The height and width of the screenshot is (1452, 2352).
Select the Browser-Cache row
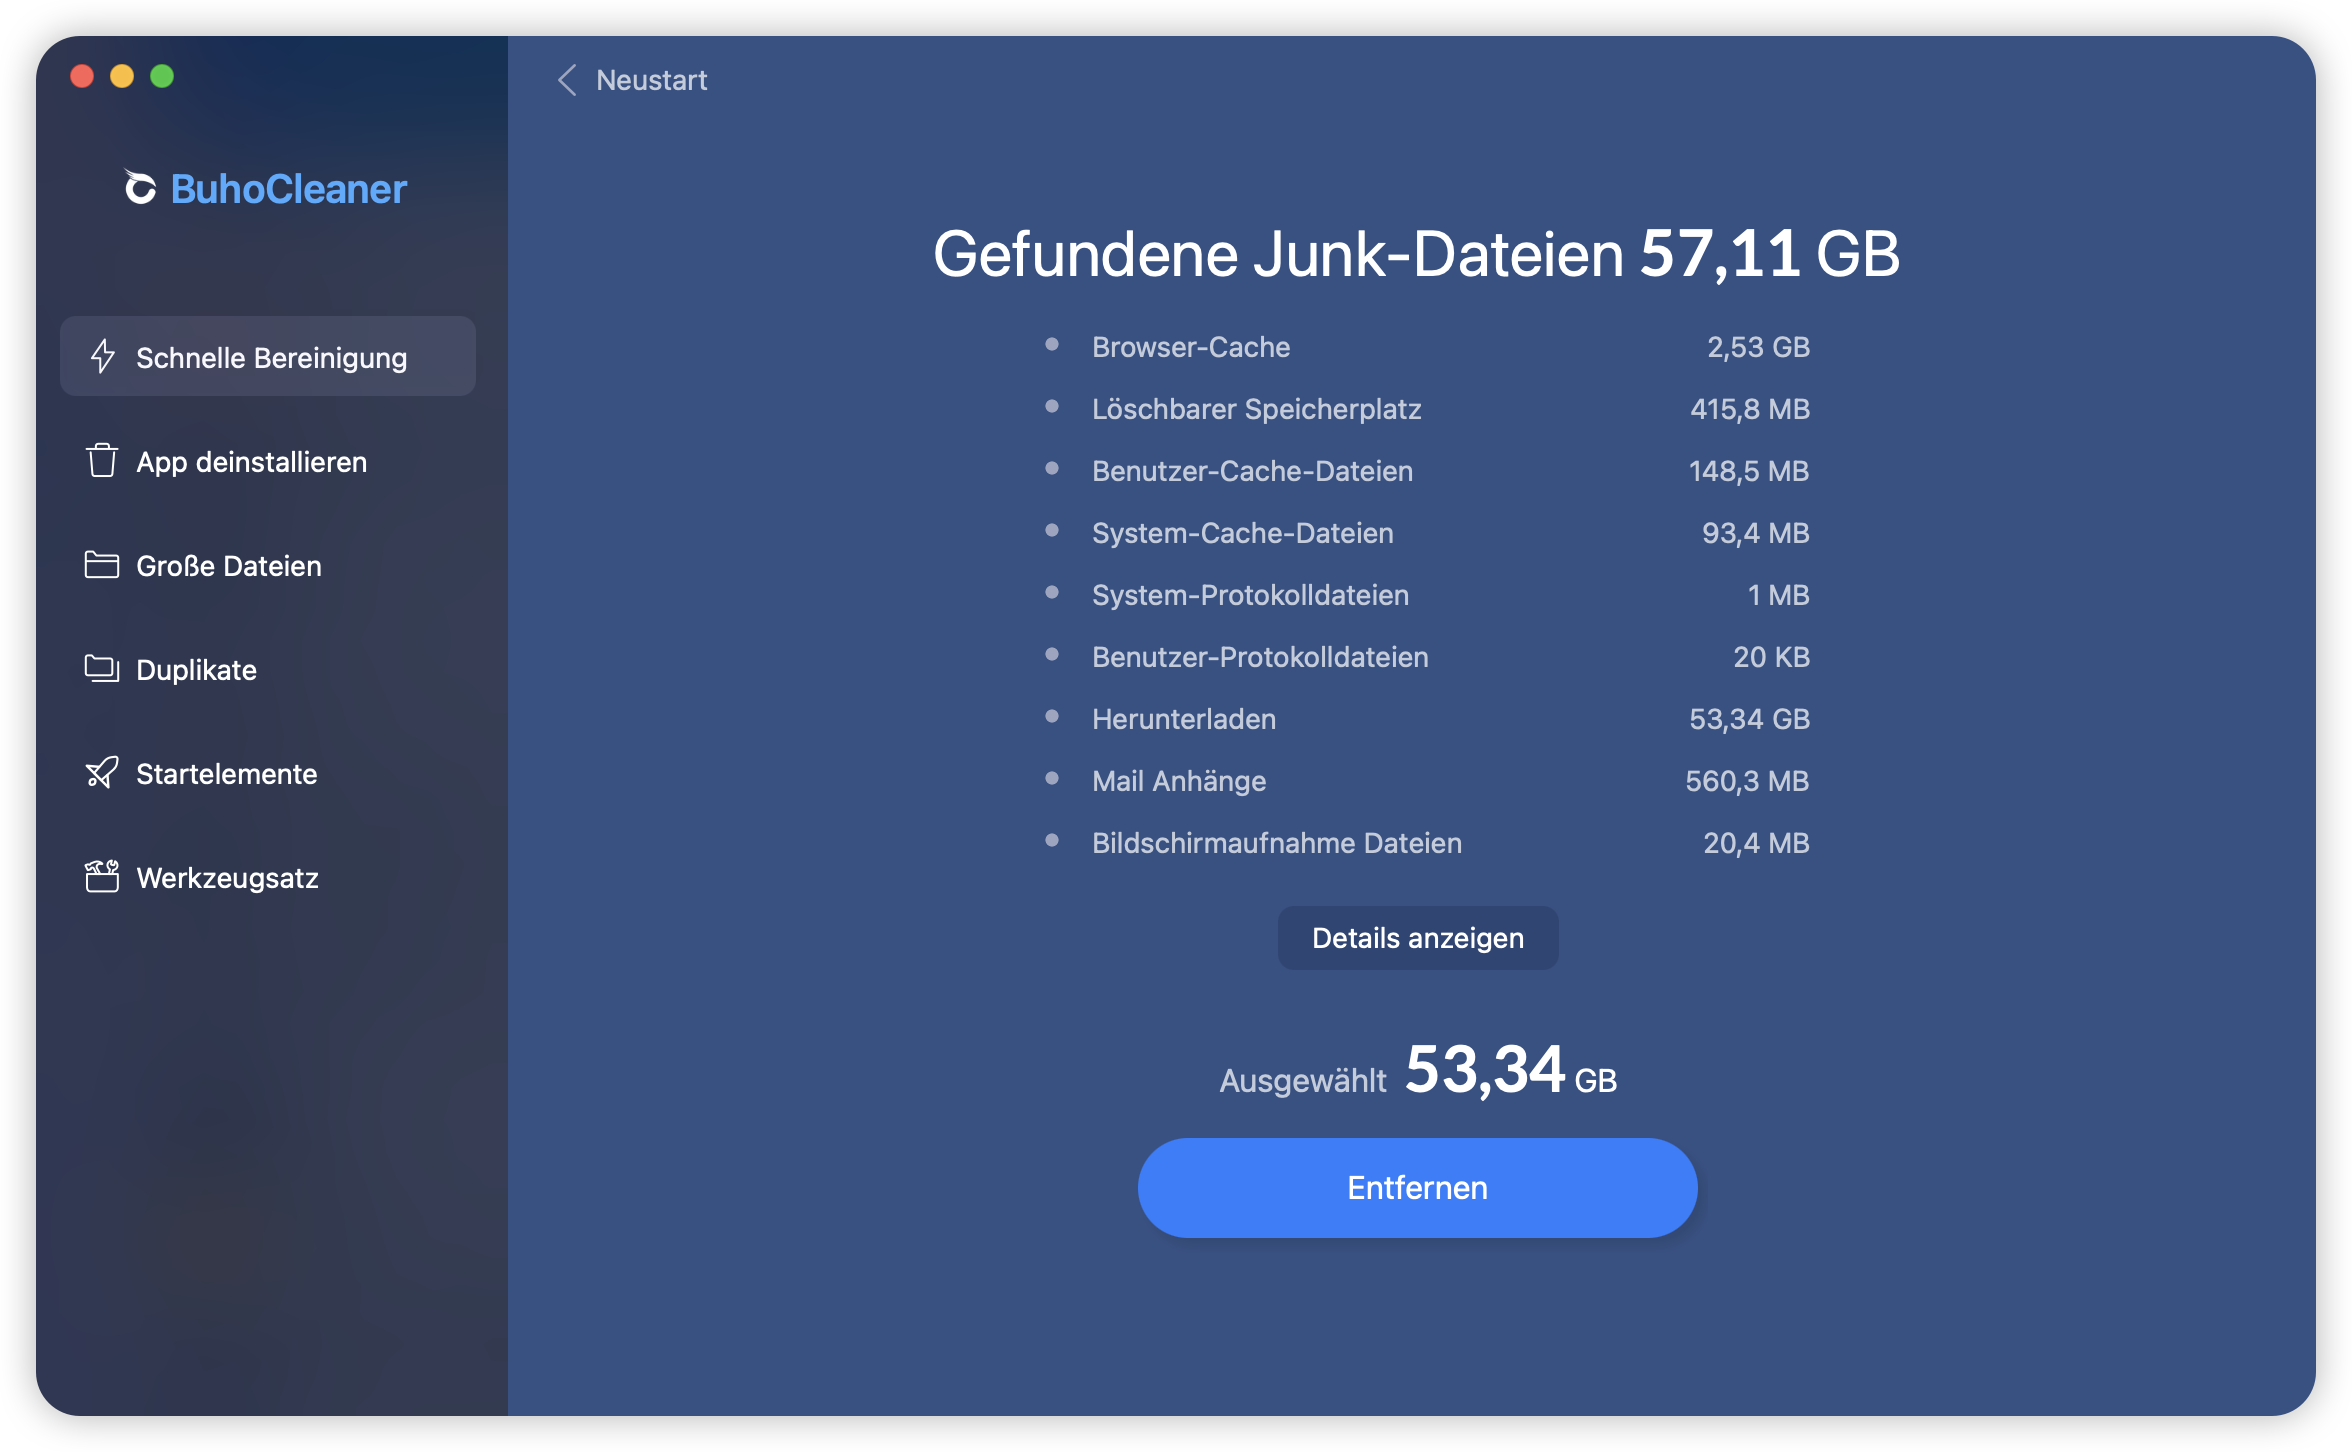pos(1426,347)
